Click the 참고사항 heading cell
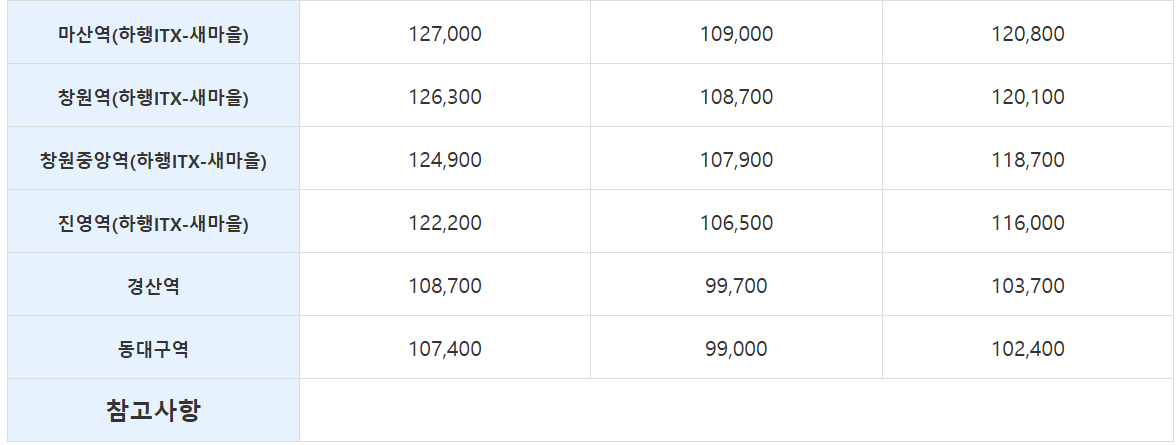 153,410
